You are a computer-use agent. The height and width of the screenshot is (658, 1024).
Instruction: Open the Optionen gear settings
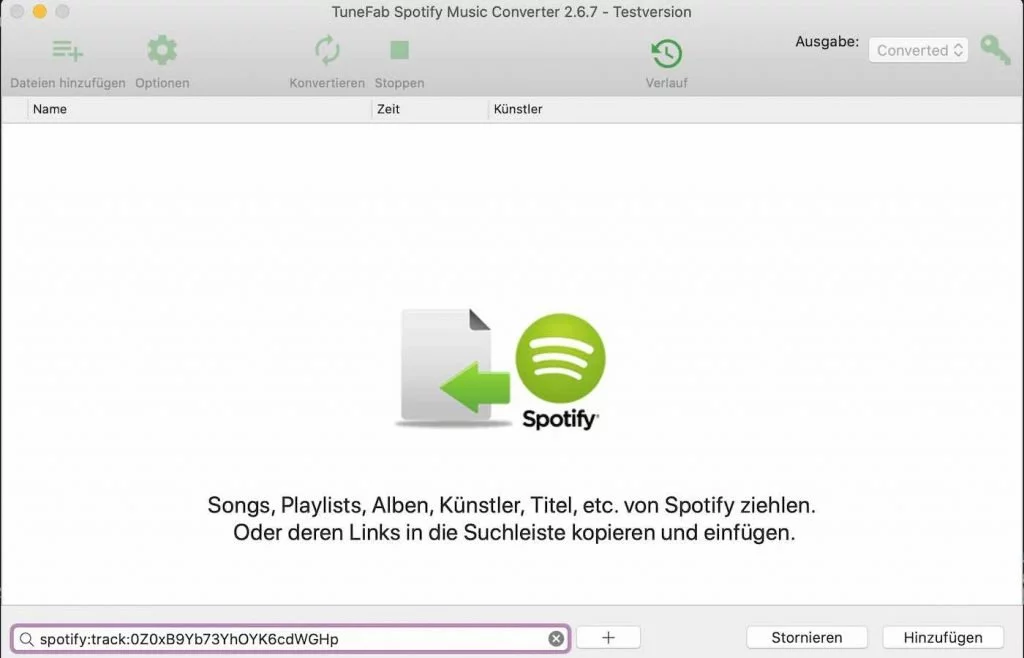point(162,50)
